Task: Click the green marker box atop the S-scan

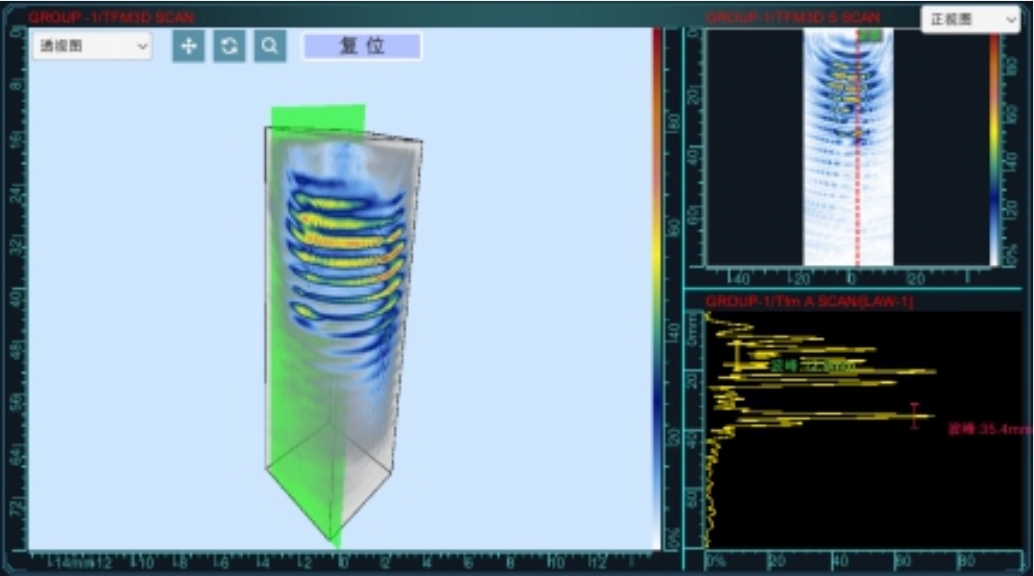Action: click(870, 35)
